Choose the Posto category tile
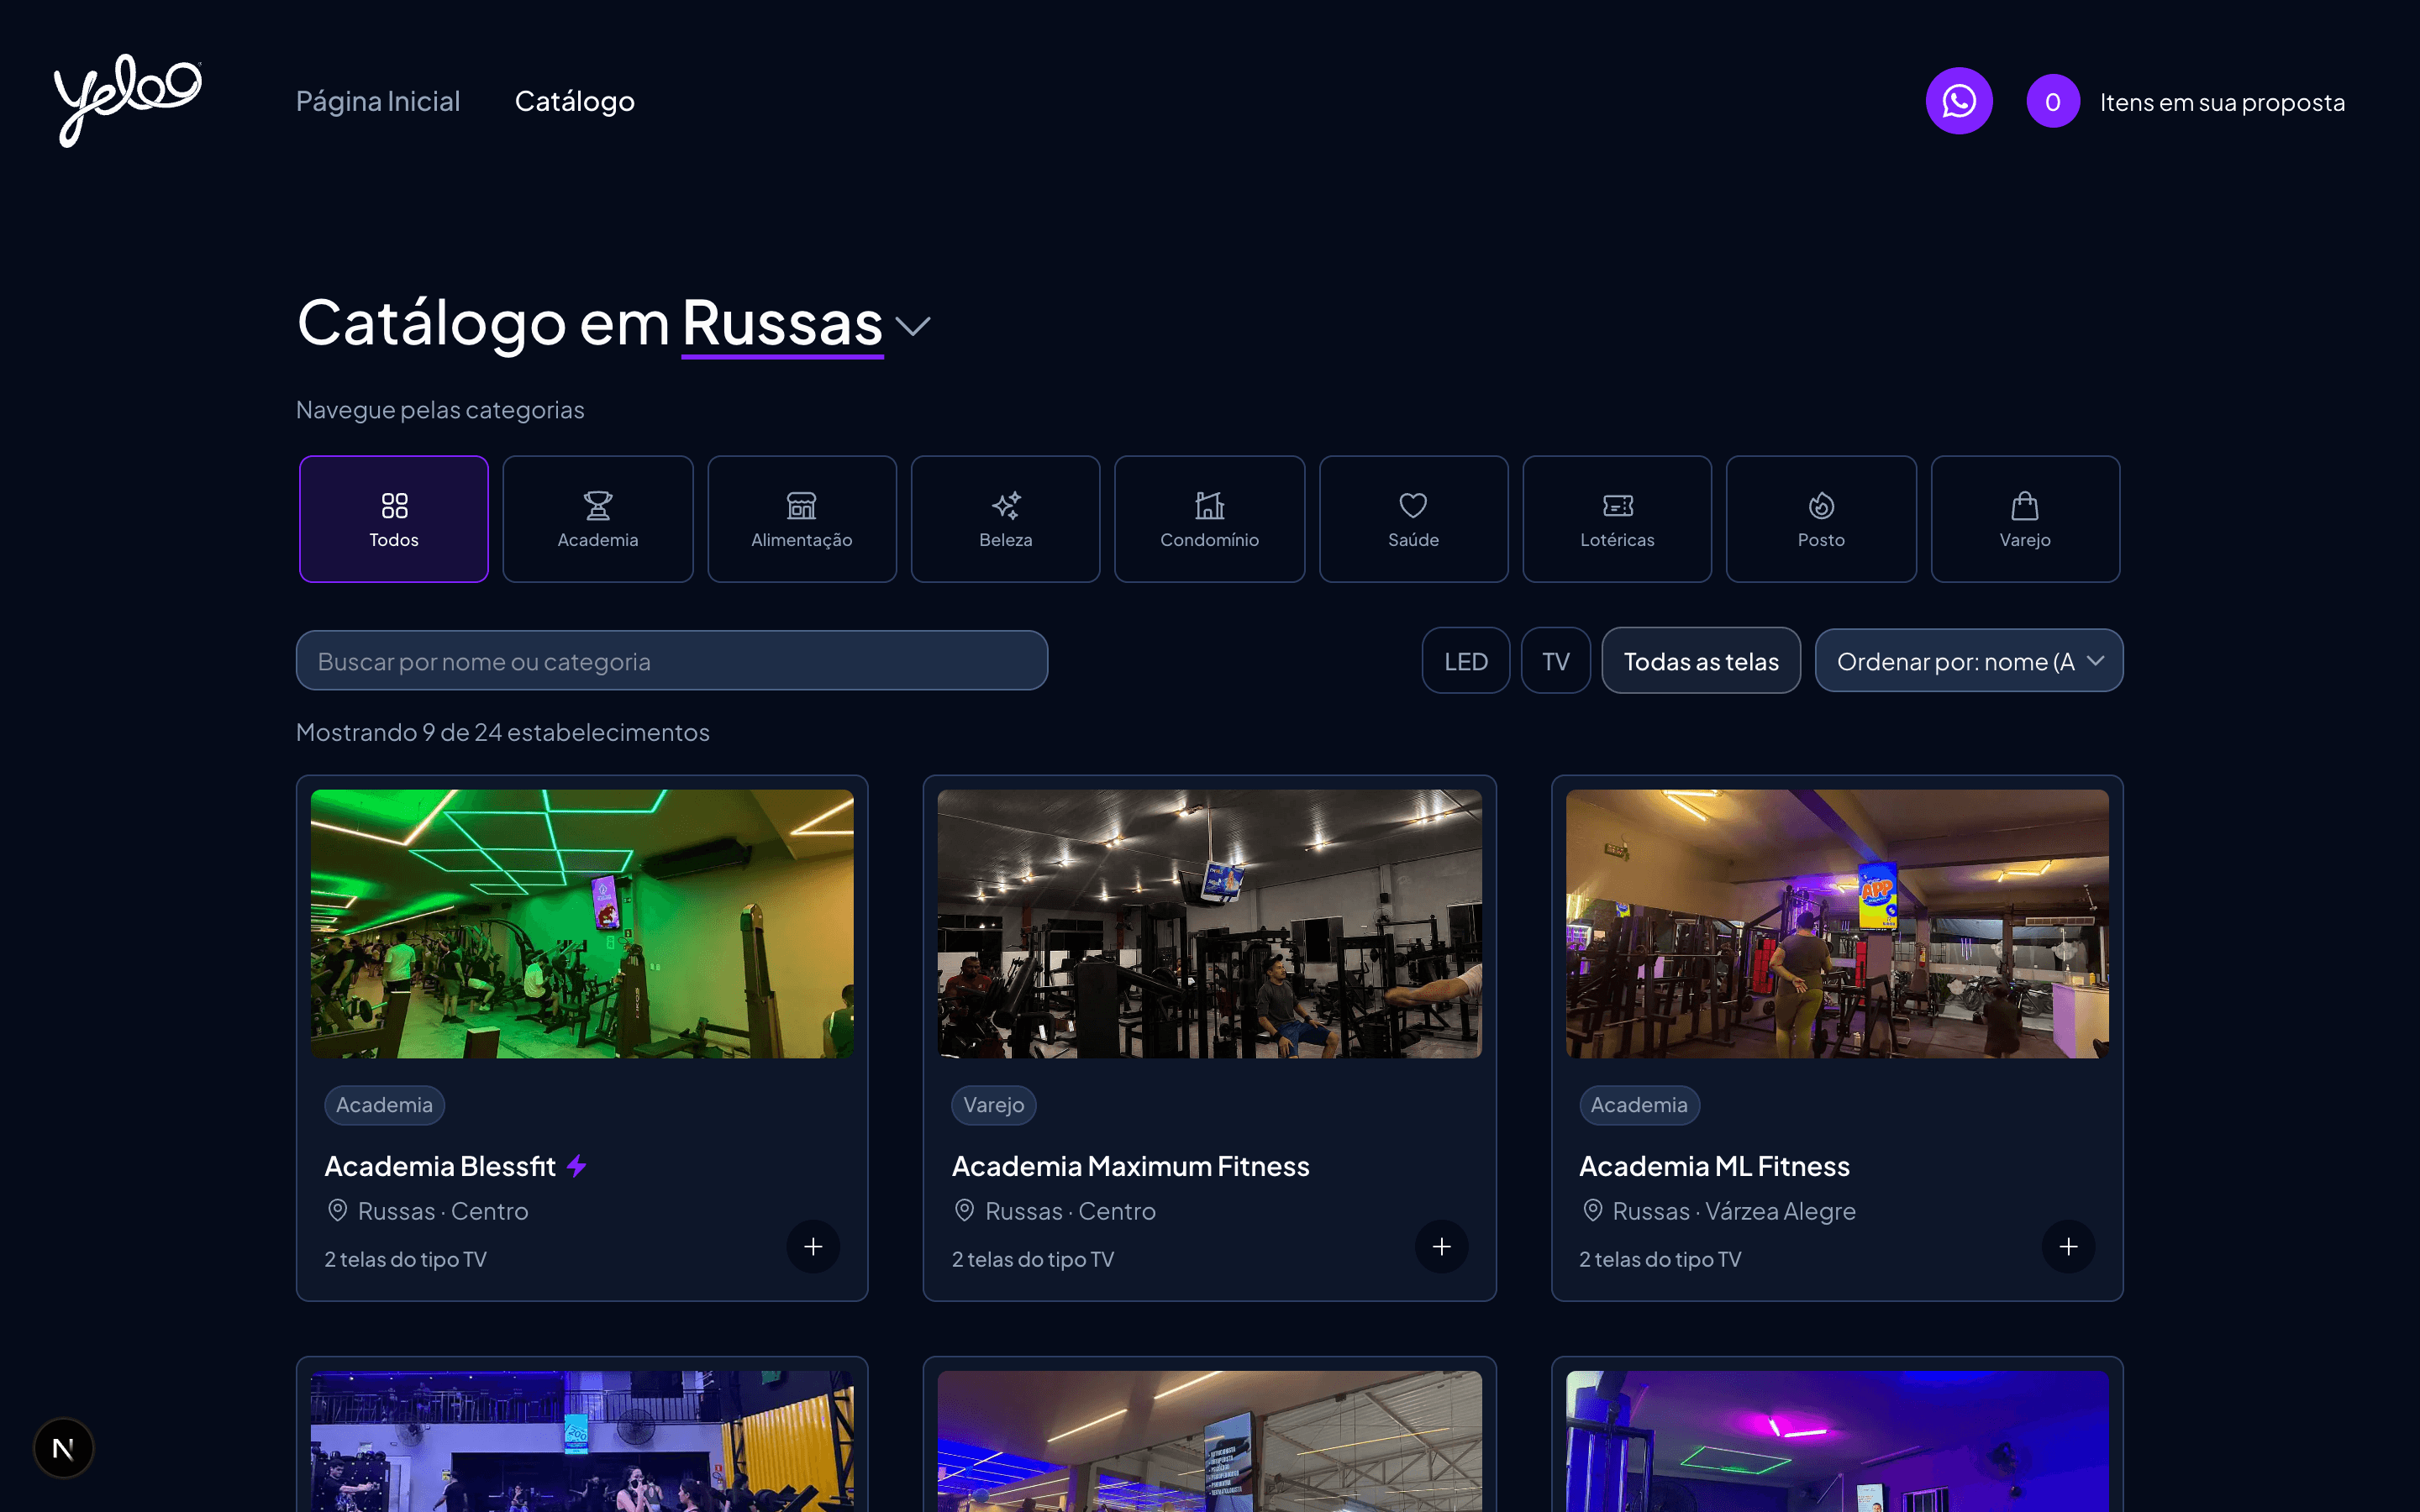The height and width of the screenshot is (1512, 2420). click(1821, 519)
